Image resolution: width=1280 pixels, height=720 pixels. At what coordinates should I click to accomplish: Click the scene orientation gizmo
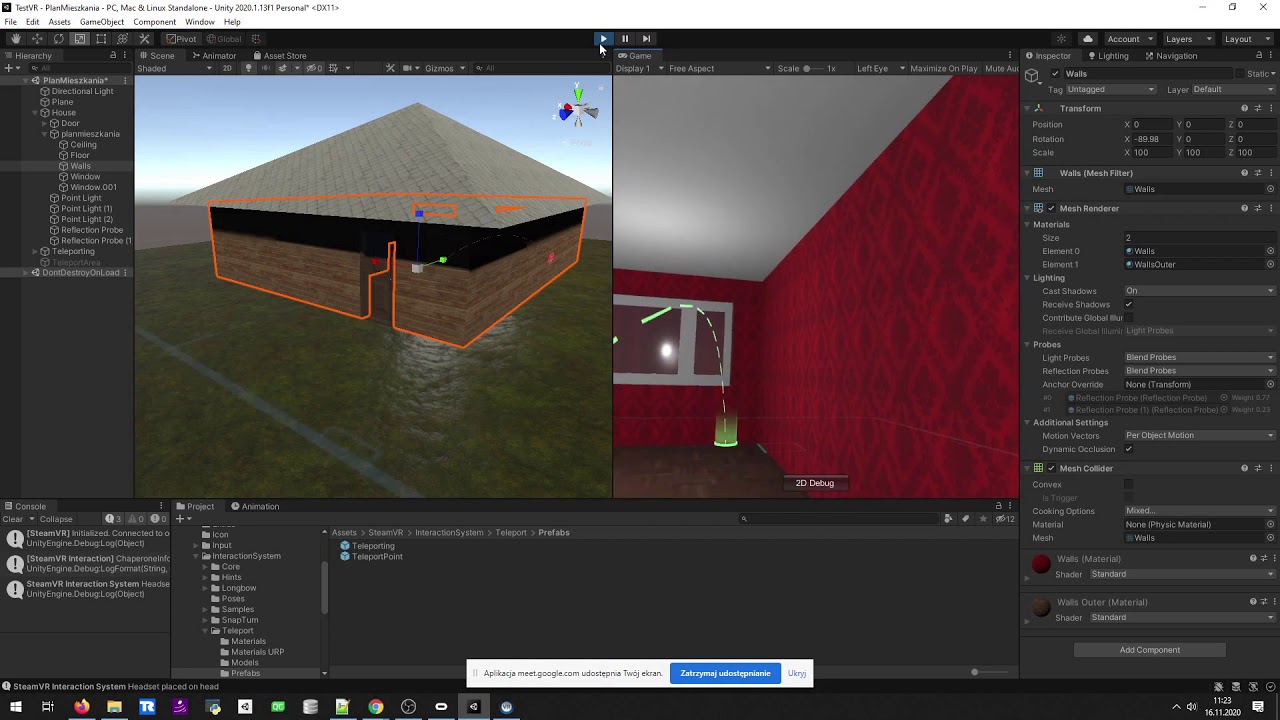coord(578,109)
